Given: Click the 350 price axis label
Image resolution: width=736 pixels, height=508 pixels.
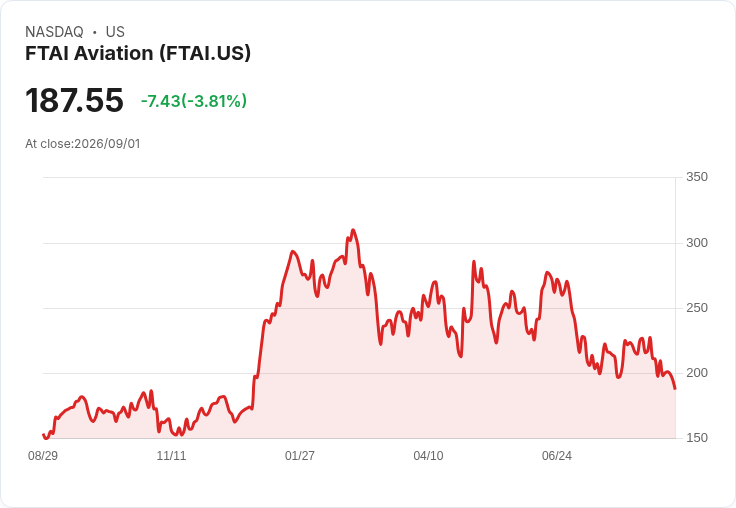Looking at the screenshot, I should coord(697,177).
